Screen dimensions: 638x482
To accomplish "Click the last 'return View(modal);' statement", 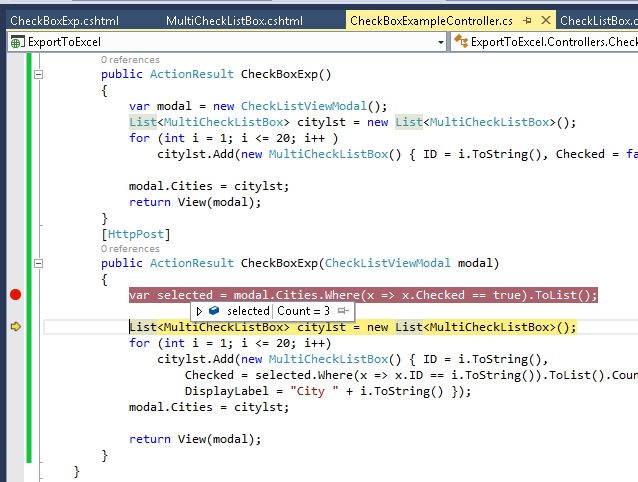I will [x=195, y=439].
